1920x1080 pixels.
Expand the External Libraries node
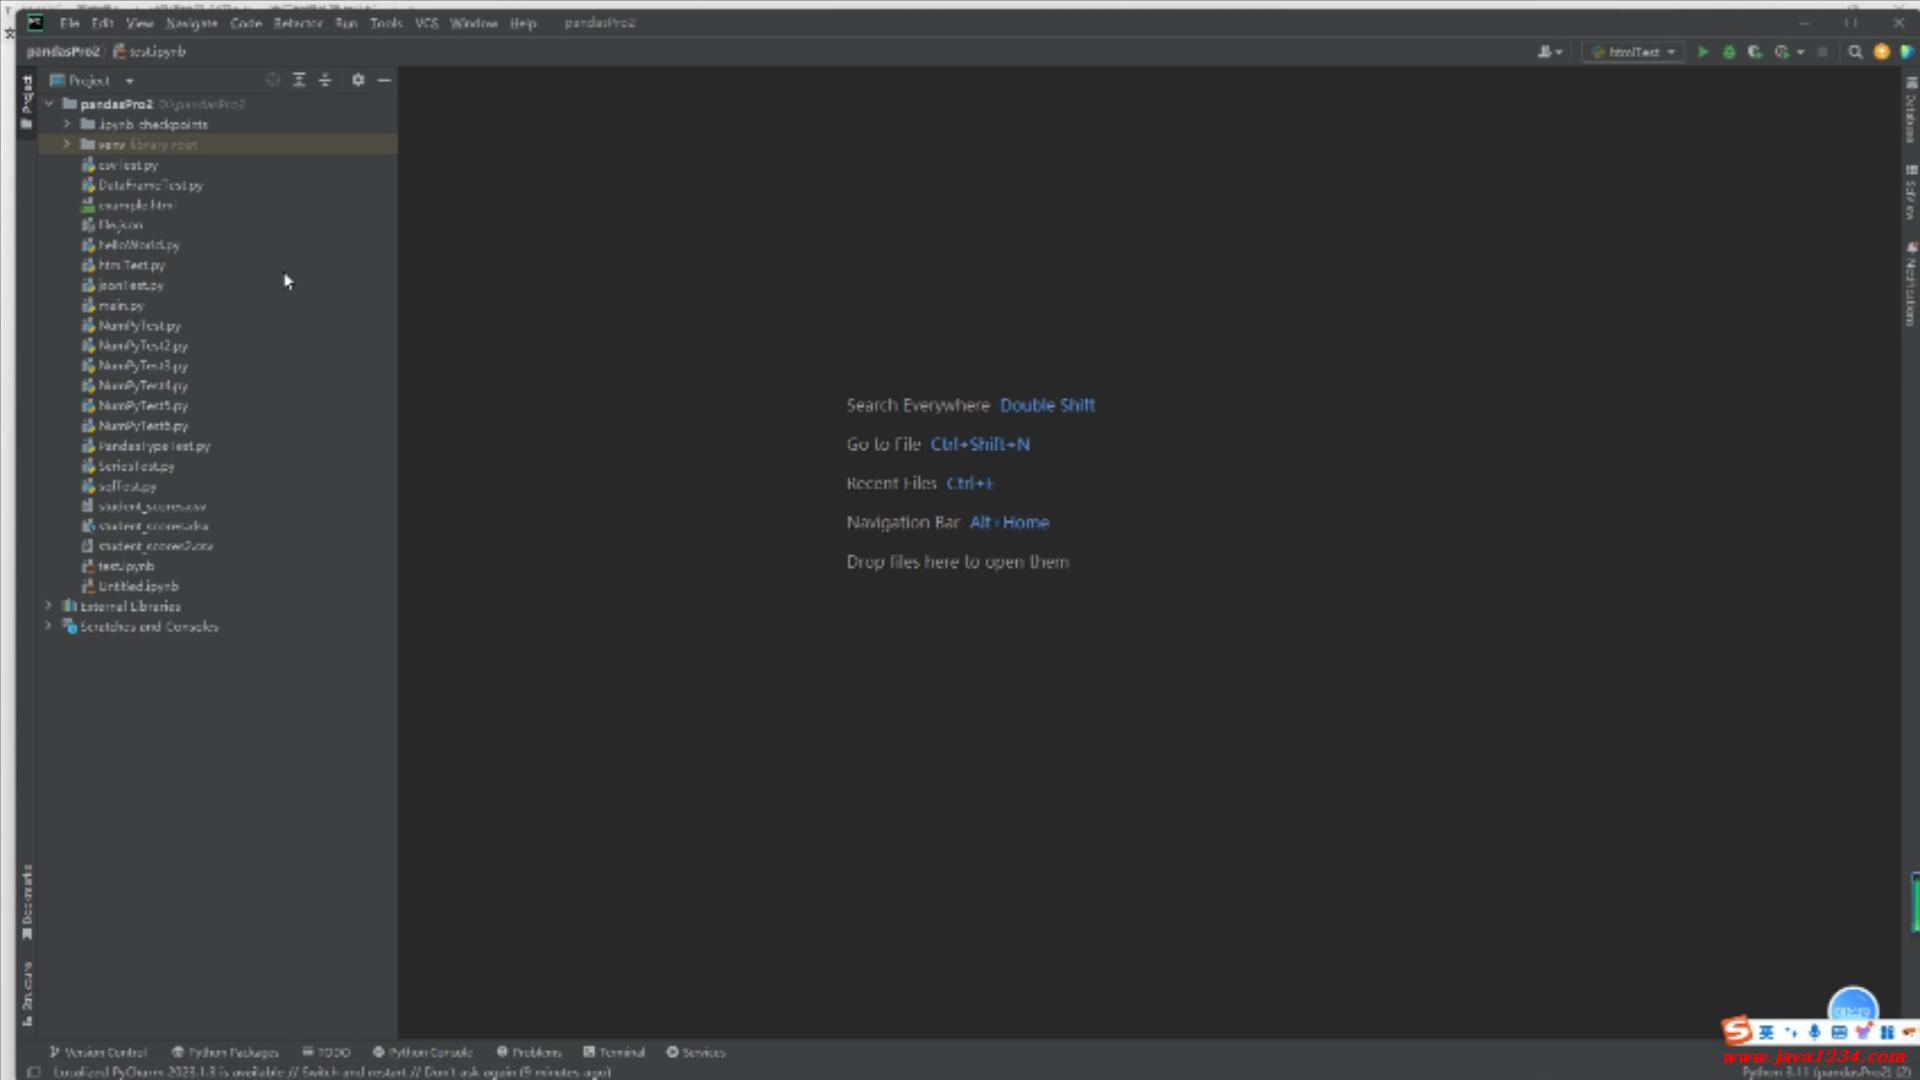pyautogui.click(x=48, y=606)
